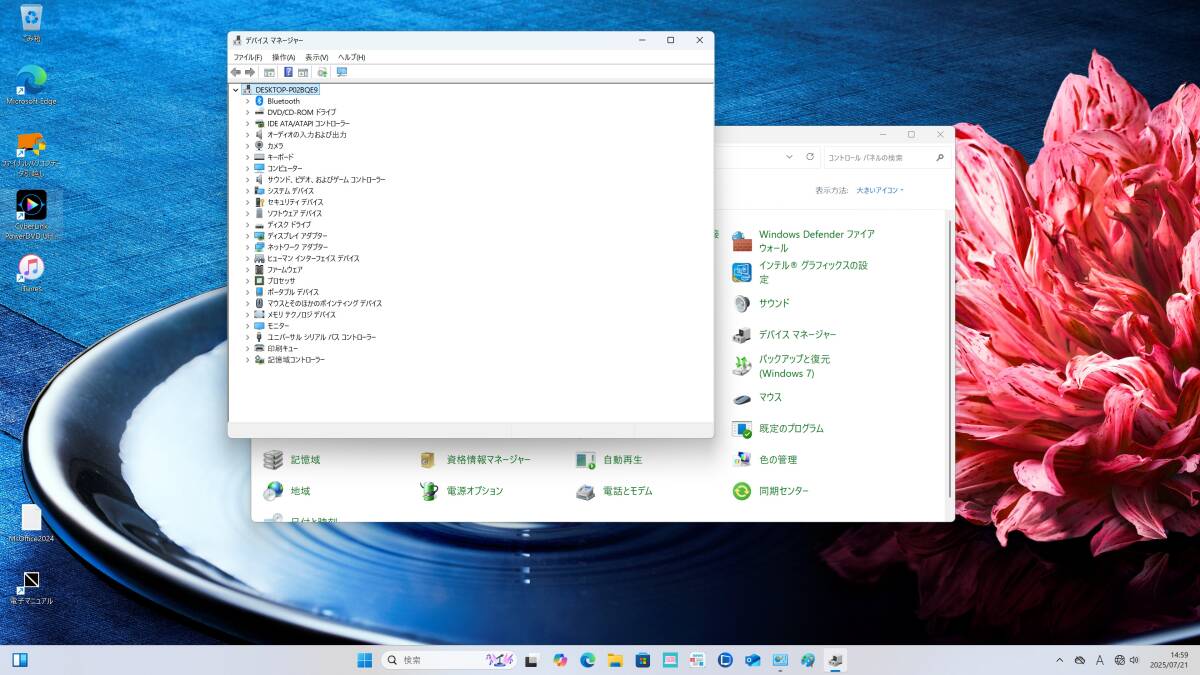1200x675 pixels.
Task: Expand the ユニバーサル シリアル バス コントローラー node
Action: (x=247, y=337)
